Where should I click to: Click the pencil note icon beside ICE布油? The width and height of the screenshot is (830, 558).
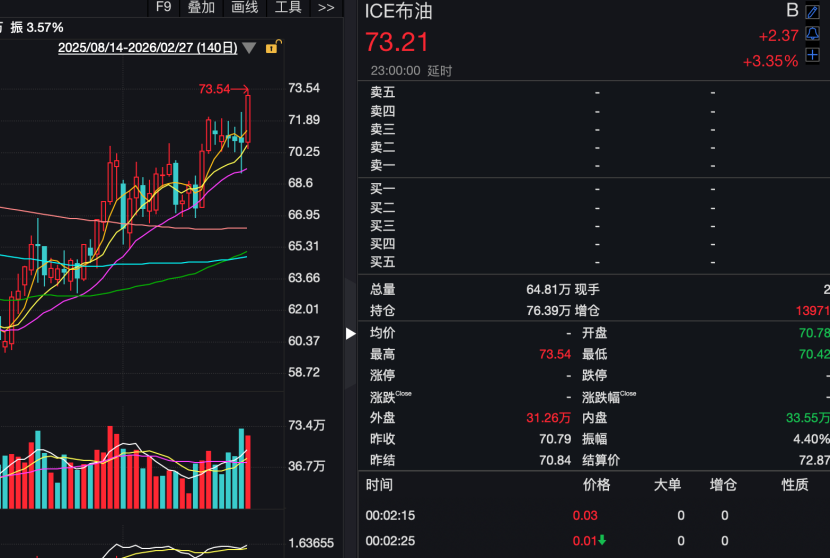tap(812, 11)
